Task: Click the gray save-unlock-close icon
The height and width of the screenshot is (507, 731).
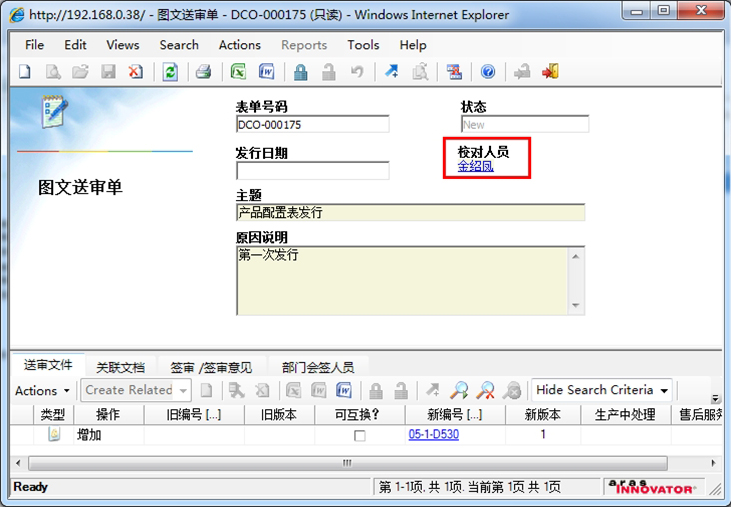Action: pos(522,72)
